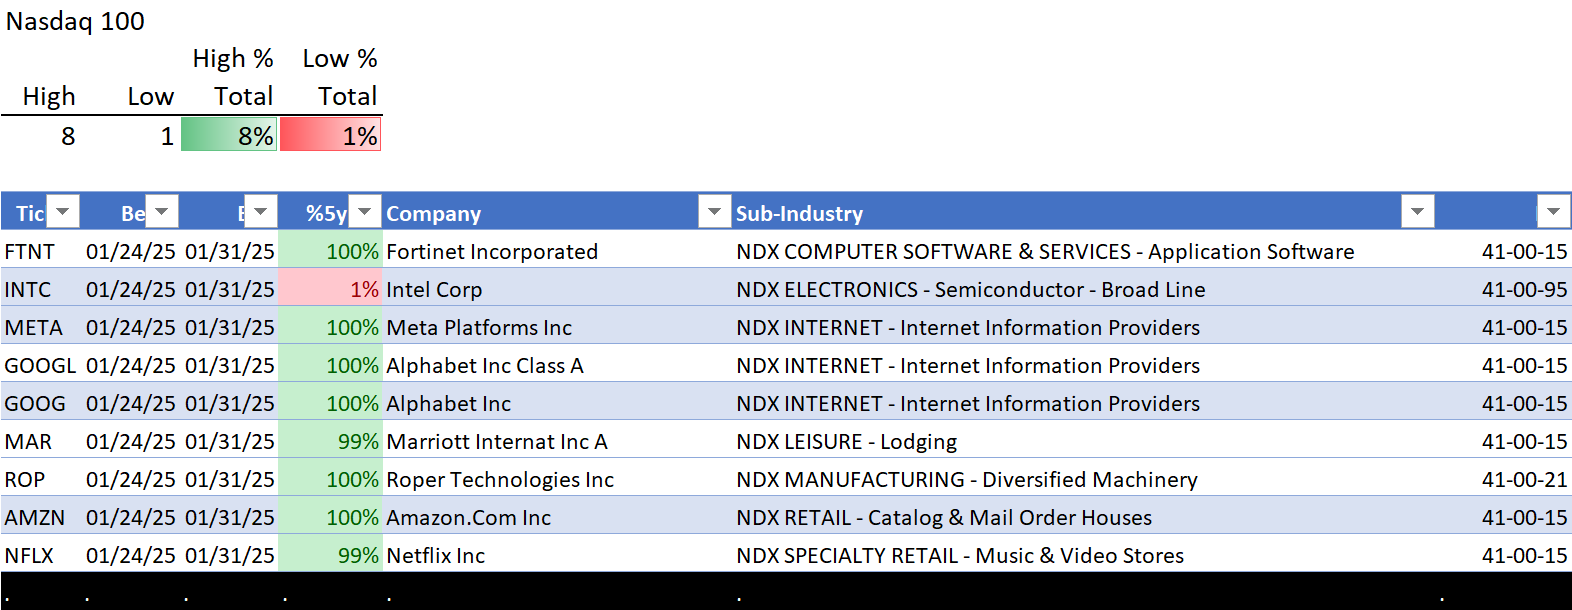Click the Intel Corp company cell
1572x610 pixels.
434,289
